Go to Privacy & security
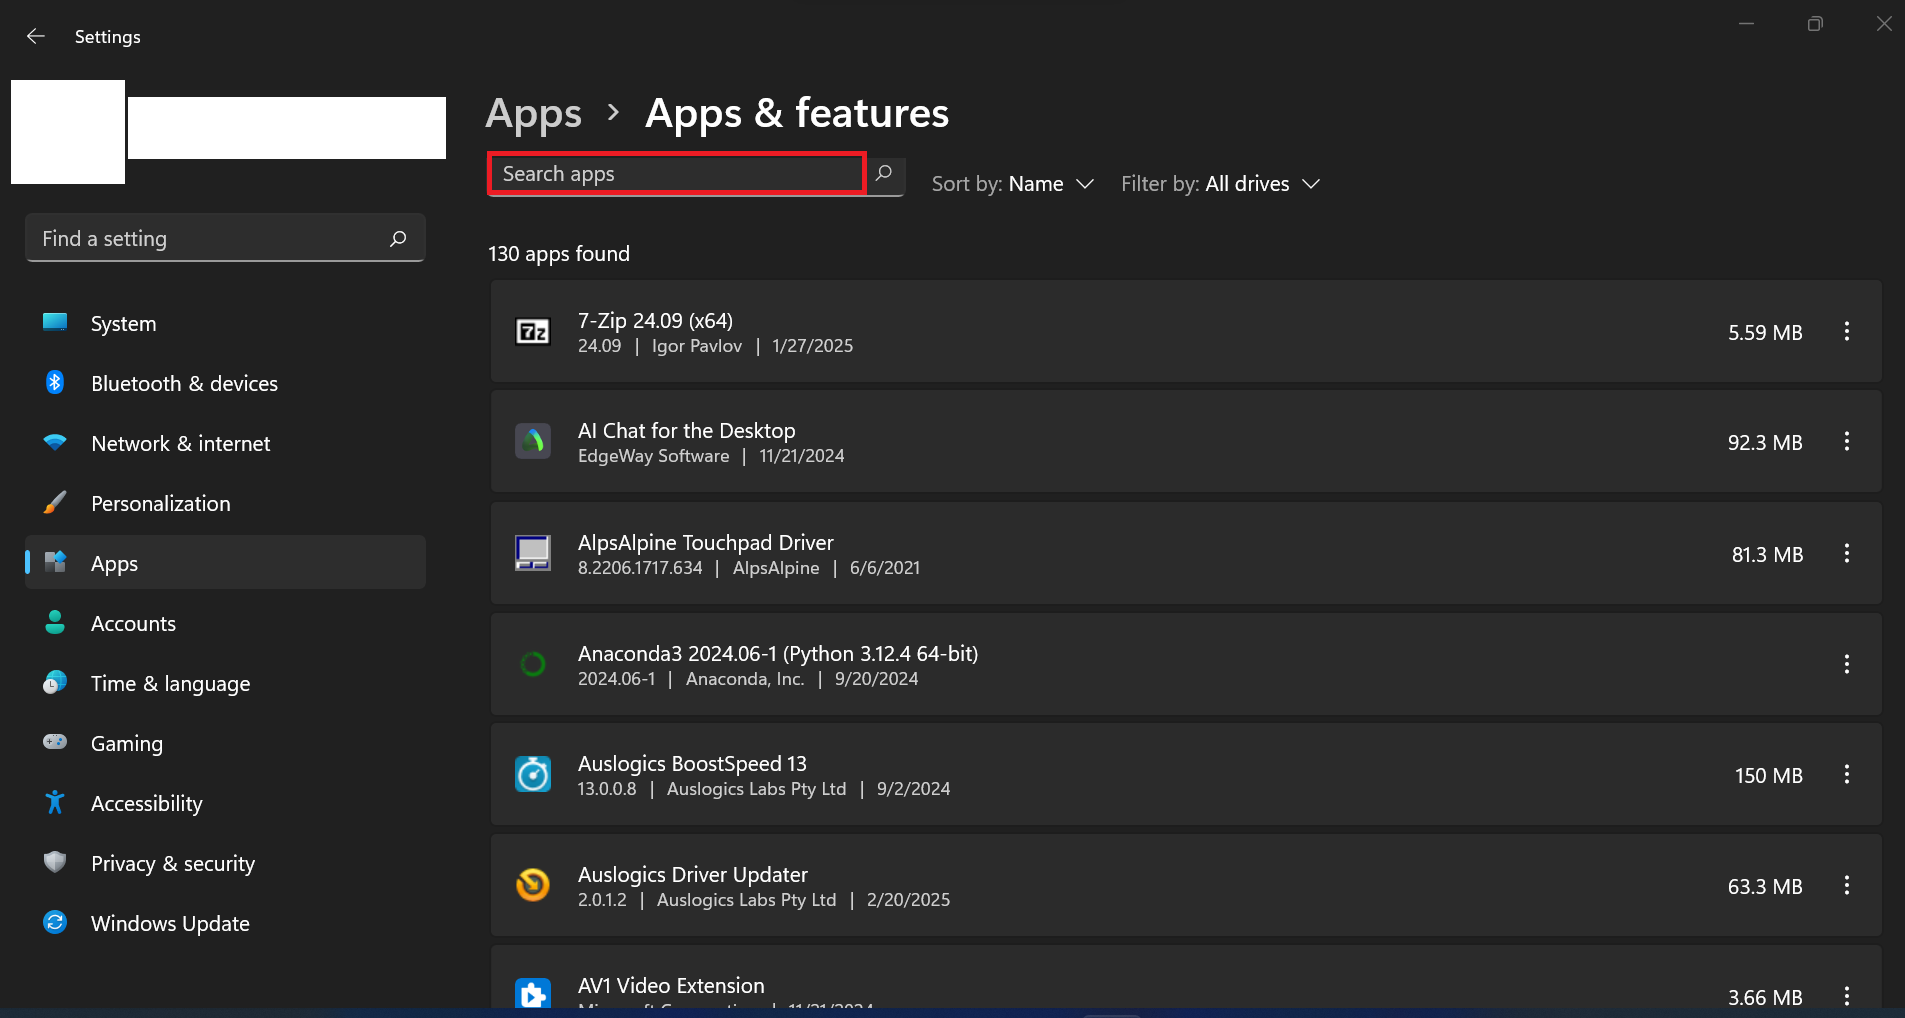This screenshot has width=1905, height=1018. pos(225,864)
